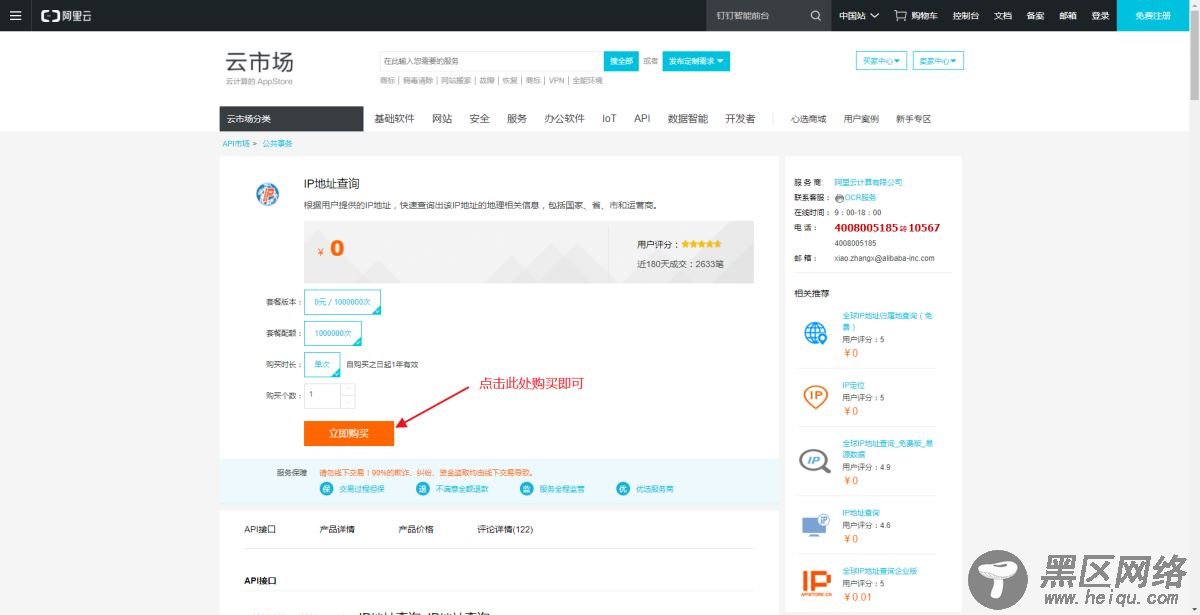Screen dimensions: 1200x615
Task: Decrease purchase quantity with down stepper
Action: point(348,402)
